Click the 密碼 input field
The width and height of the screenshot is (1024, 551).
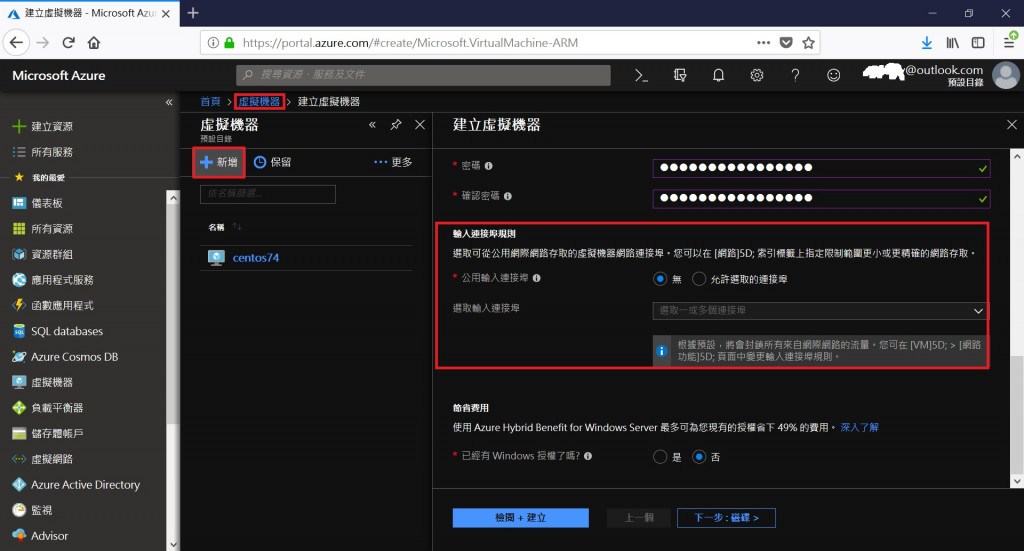pos(821,168)
